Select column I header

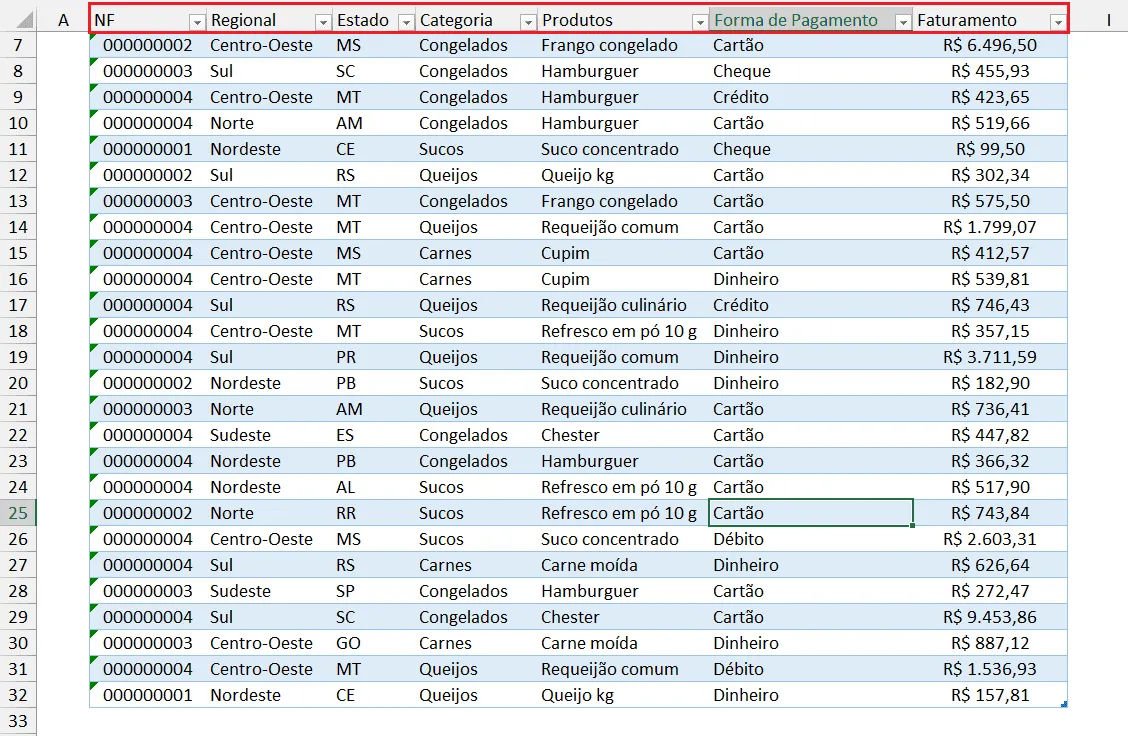(1108, 20)
